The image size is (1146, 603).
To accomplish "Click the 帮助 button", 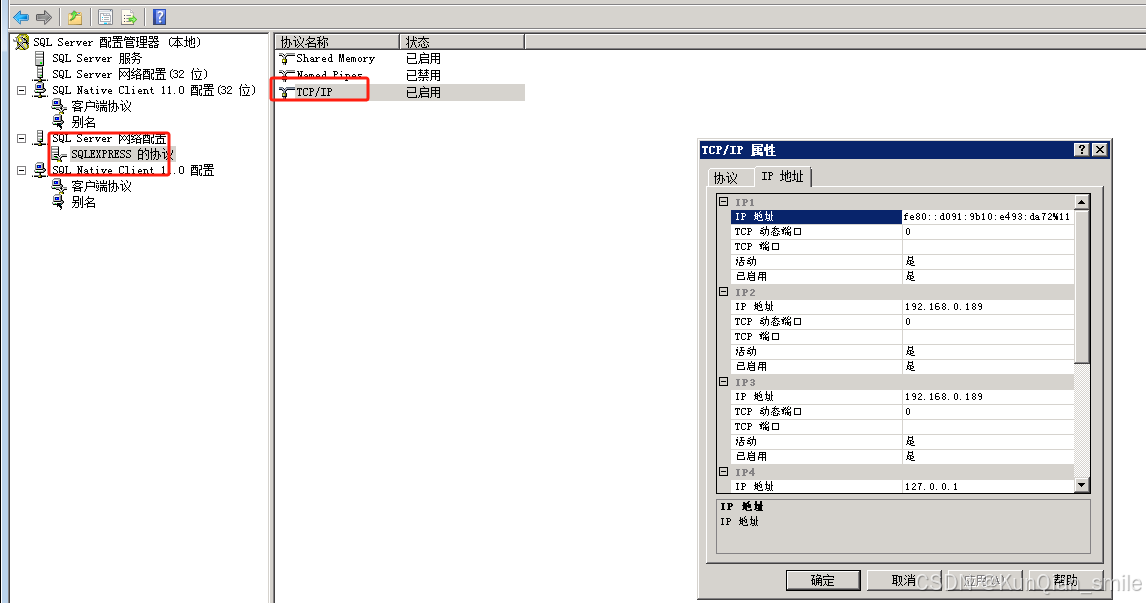I will [1066, 580].
